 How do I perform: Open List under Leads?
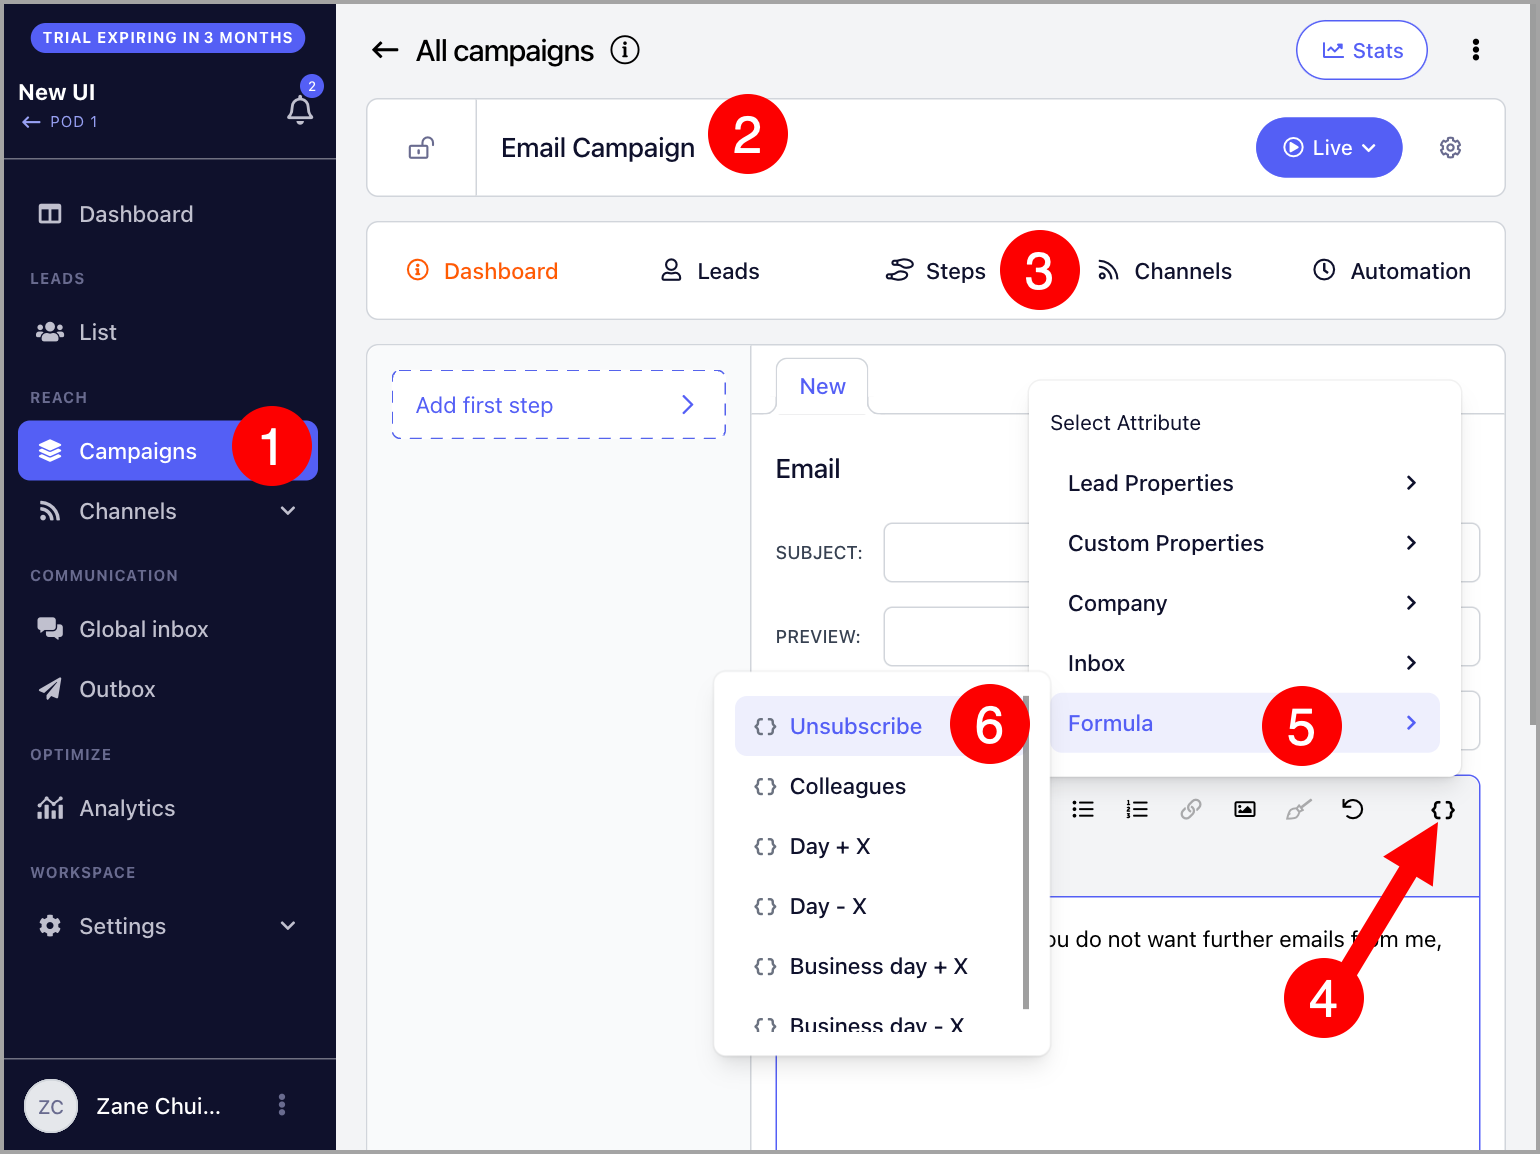pos(168,332)
